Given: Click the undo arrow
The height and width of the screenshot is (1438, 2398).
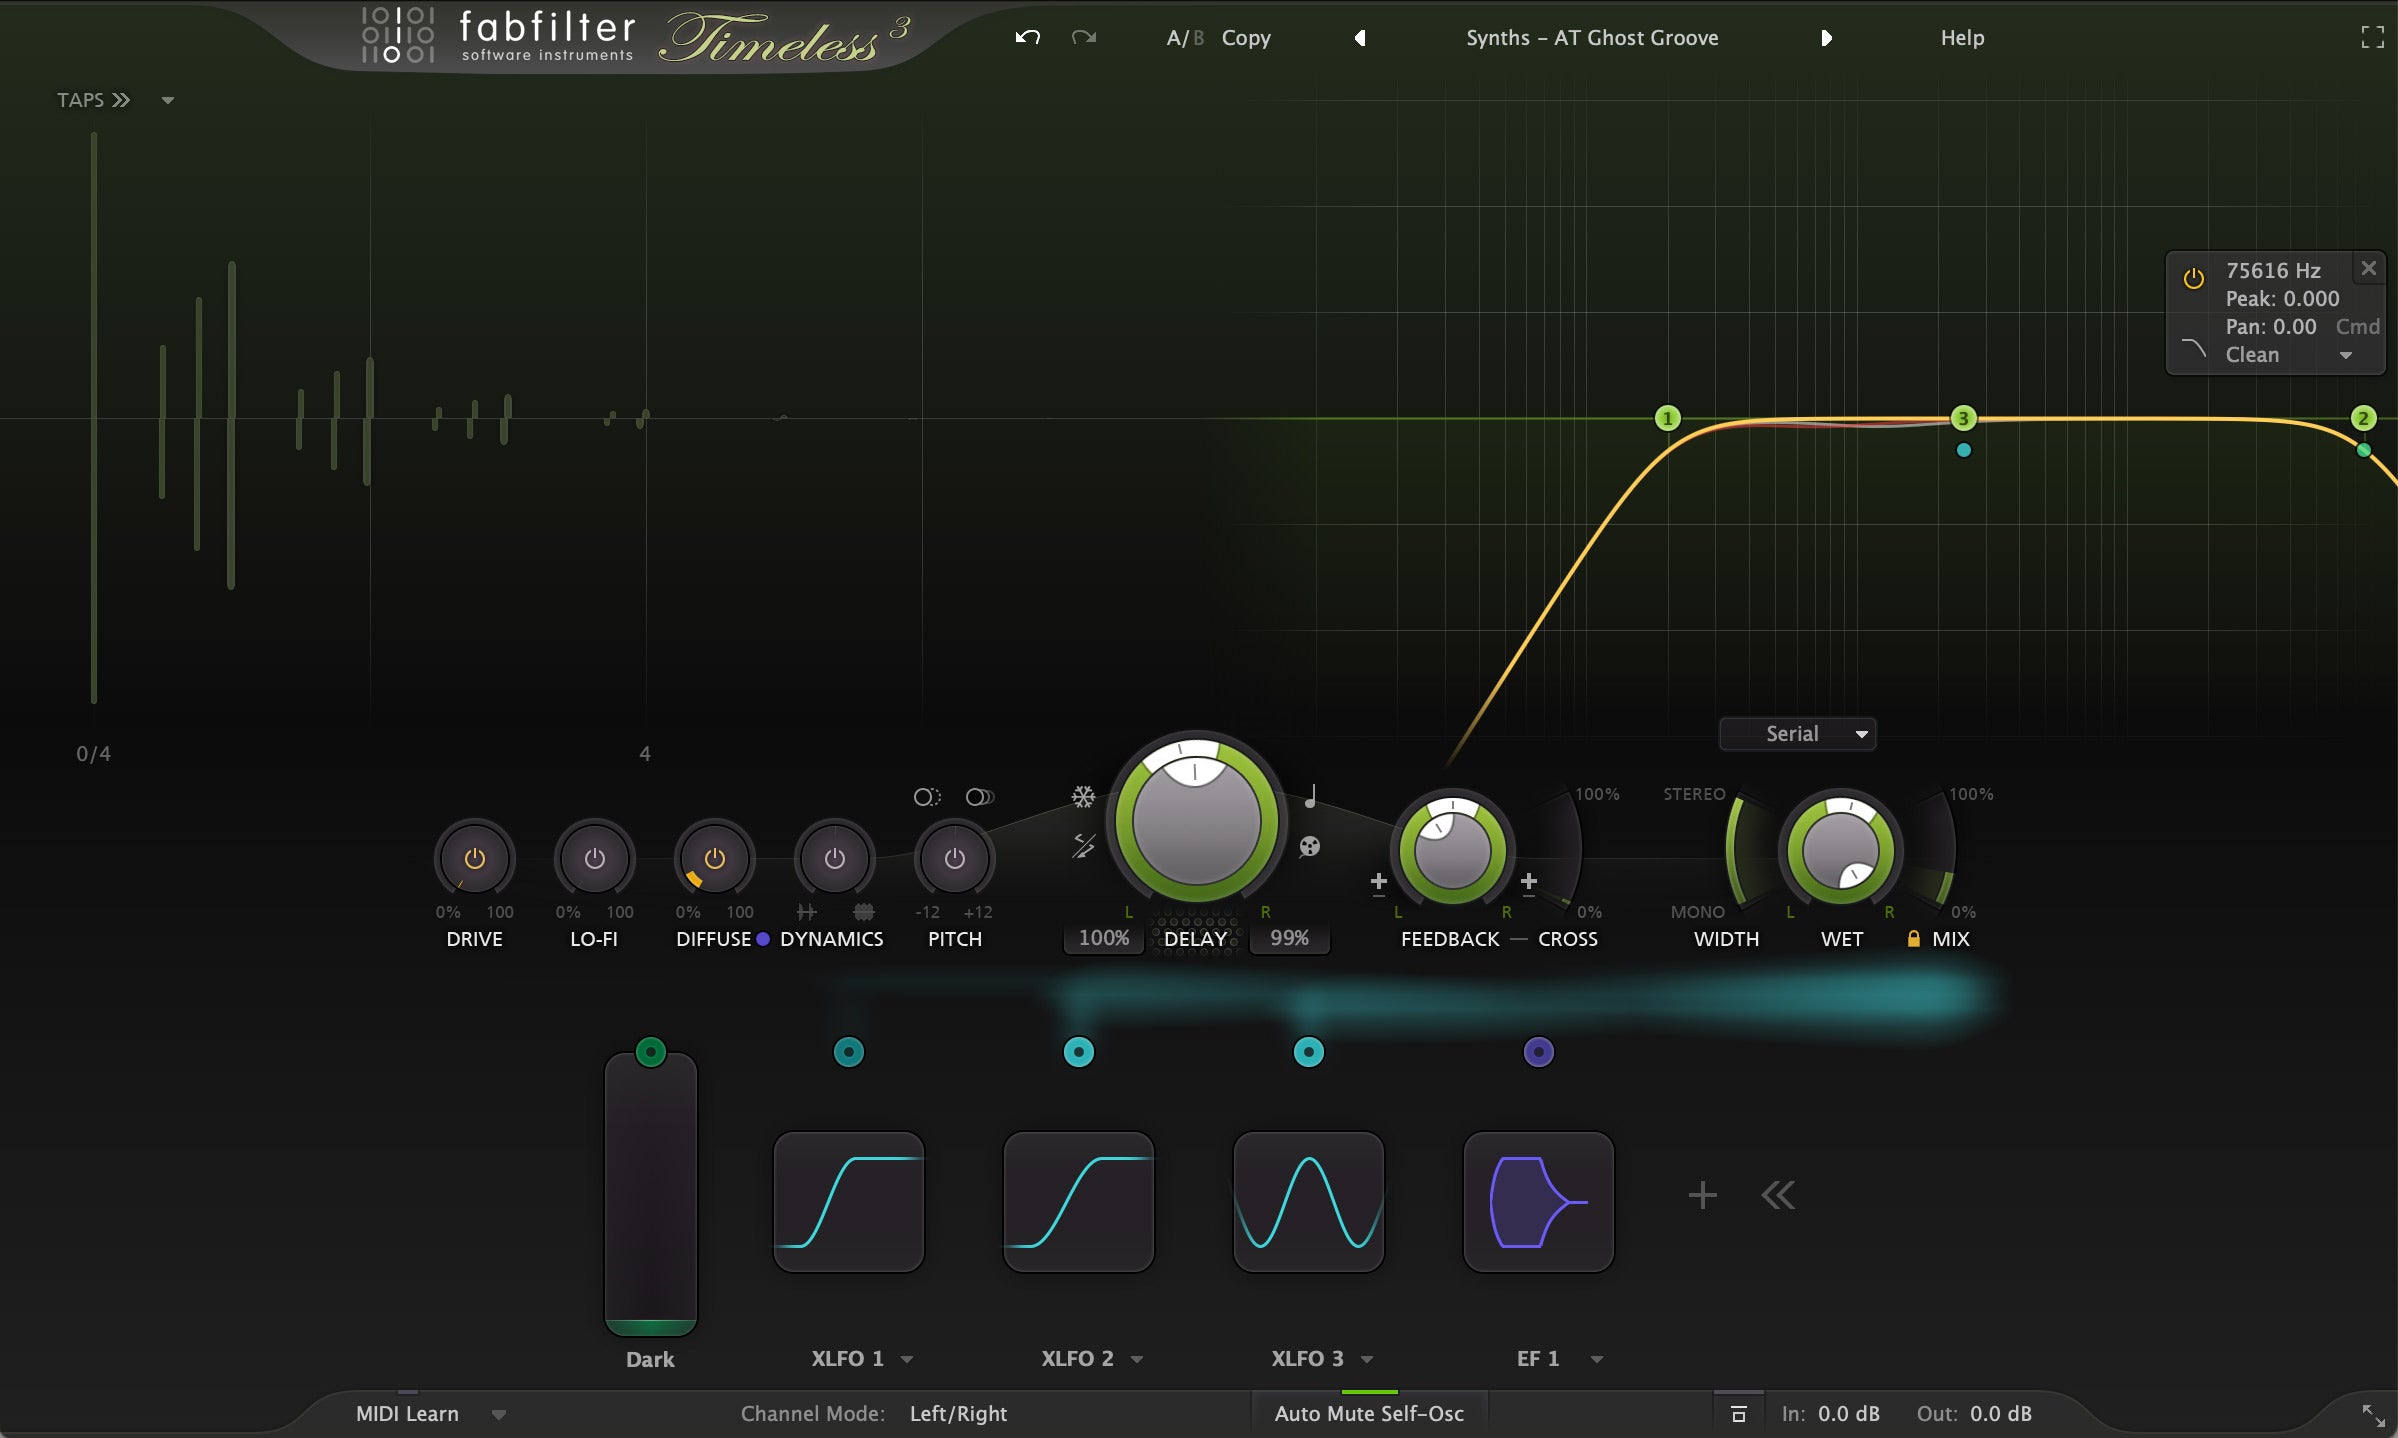Looking at the screenshot, I should [1028, 38].
